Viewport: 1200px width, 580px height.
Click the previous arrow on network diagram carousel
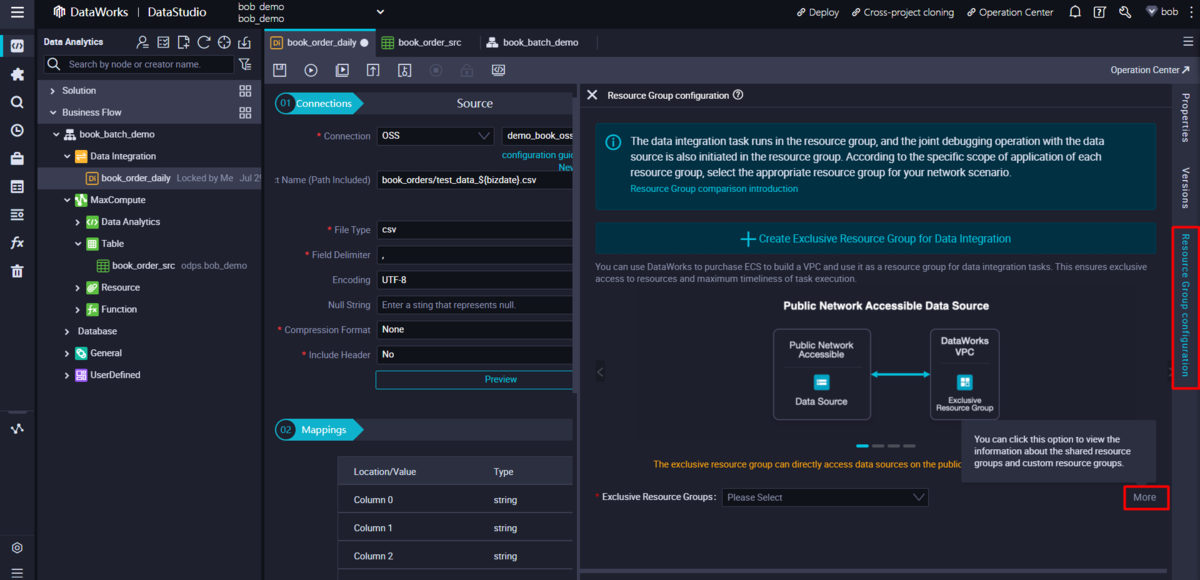pyautogui.click(x=600, y=372)
